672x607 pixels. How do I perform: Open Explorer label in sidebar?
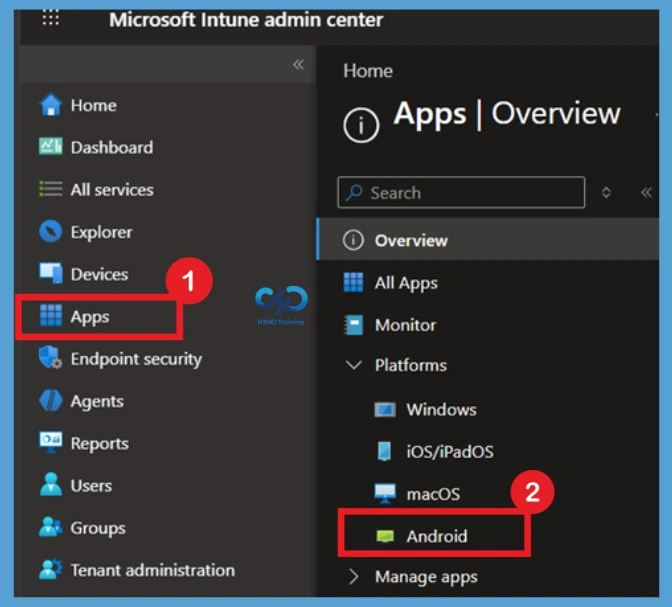[102, 232]
